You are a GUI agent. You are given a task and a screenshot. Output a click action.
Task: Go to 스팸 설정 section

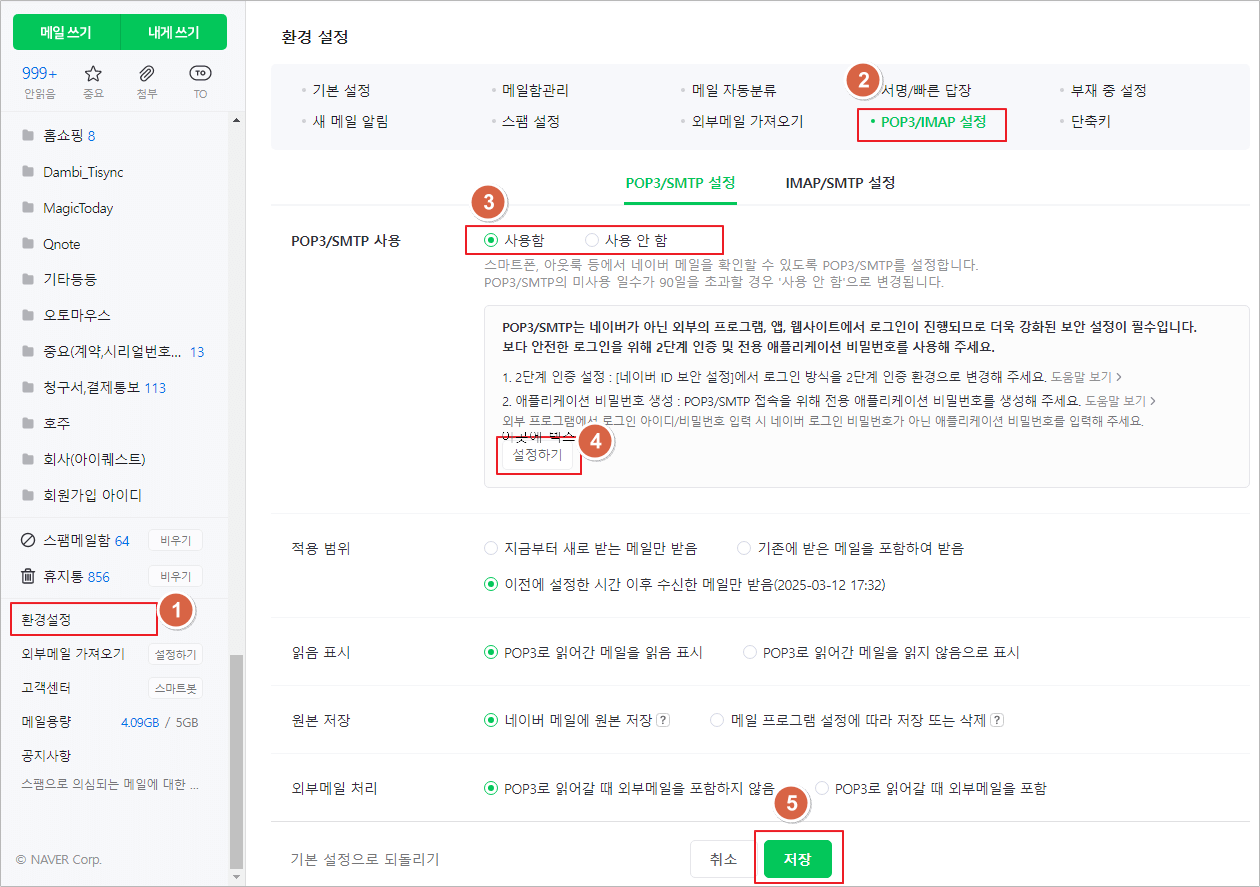pyautogui.click(x=530, y=122)
